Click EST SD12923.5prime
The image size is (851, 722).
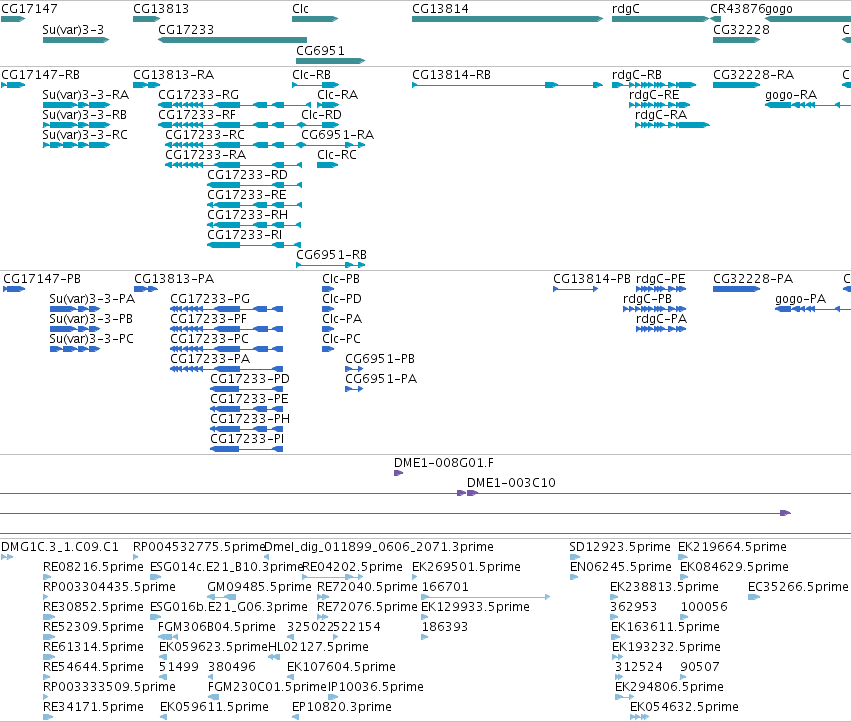coord(575,557)
